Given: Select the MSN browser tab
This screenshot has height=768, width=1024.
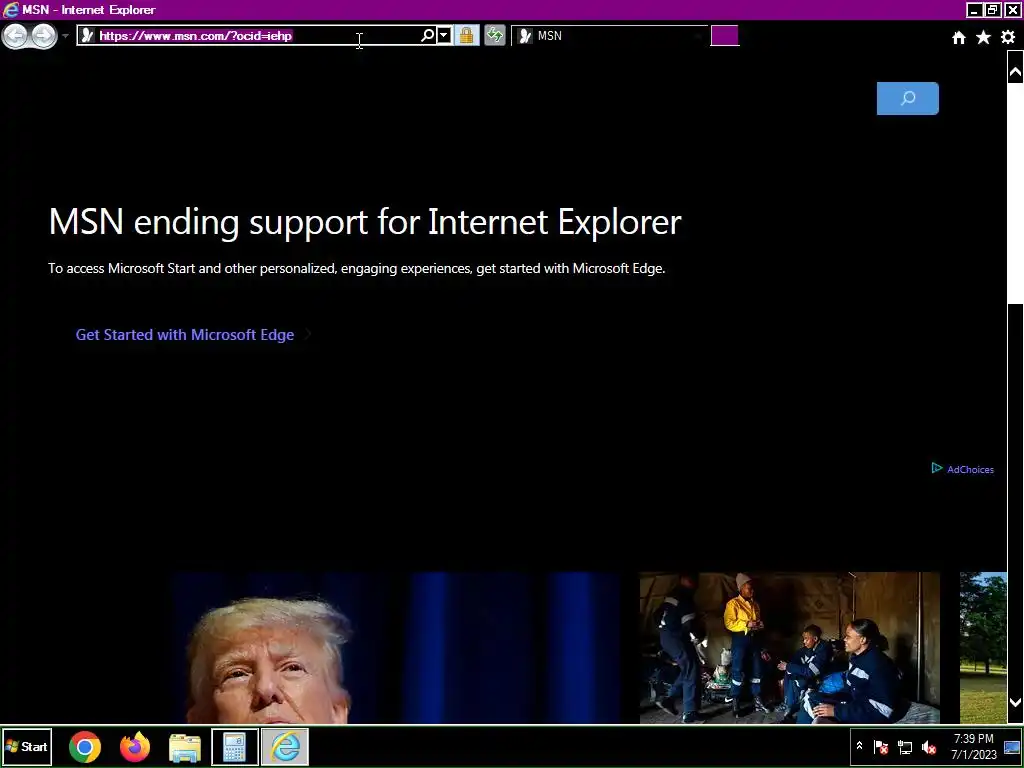Looking at the screenshot, I should click(610, 36).
